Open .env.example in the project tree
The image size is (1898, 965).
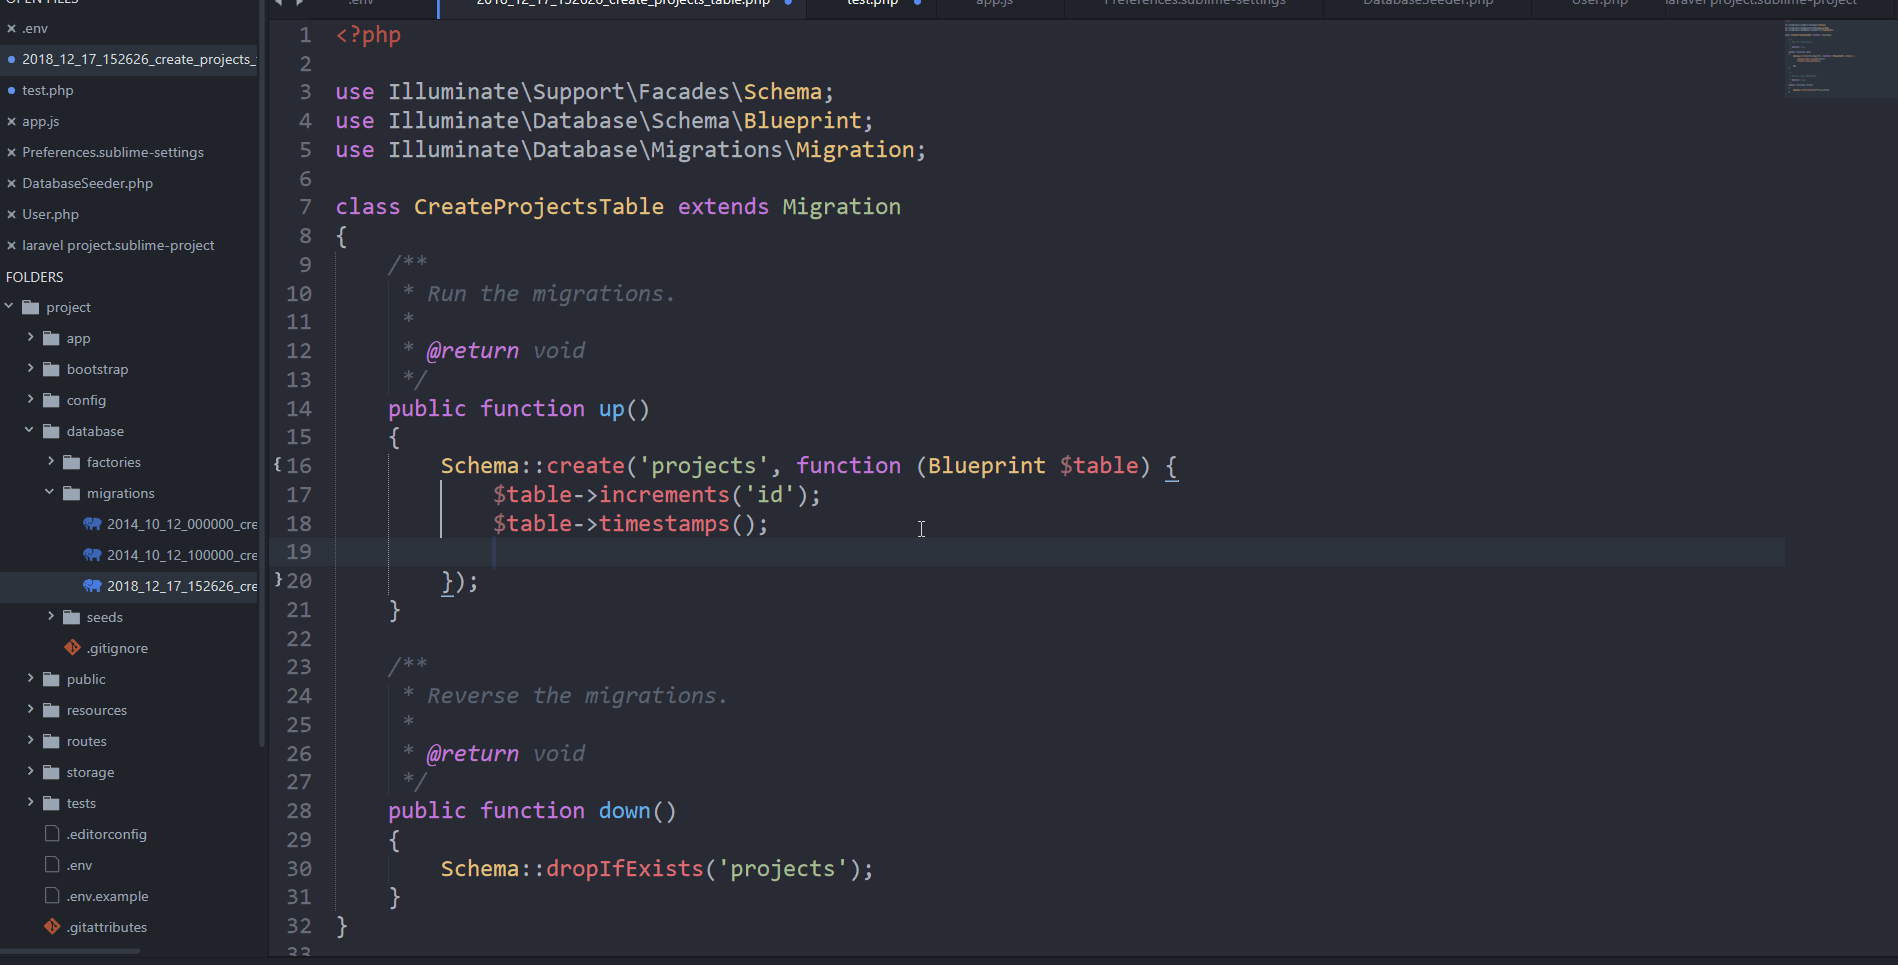[107, 896]
